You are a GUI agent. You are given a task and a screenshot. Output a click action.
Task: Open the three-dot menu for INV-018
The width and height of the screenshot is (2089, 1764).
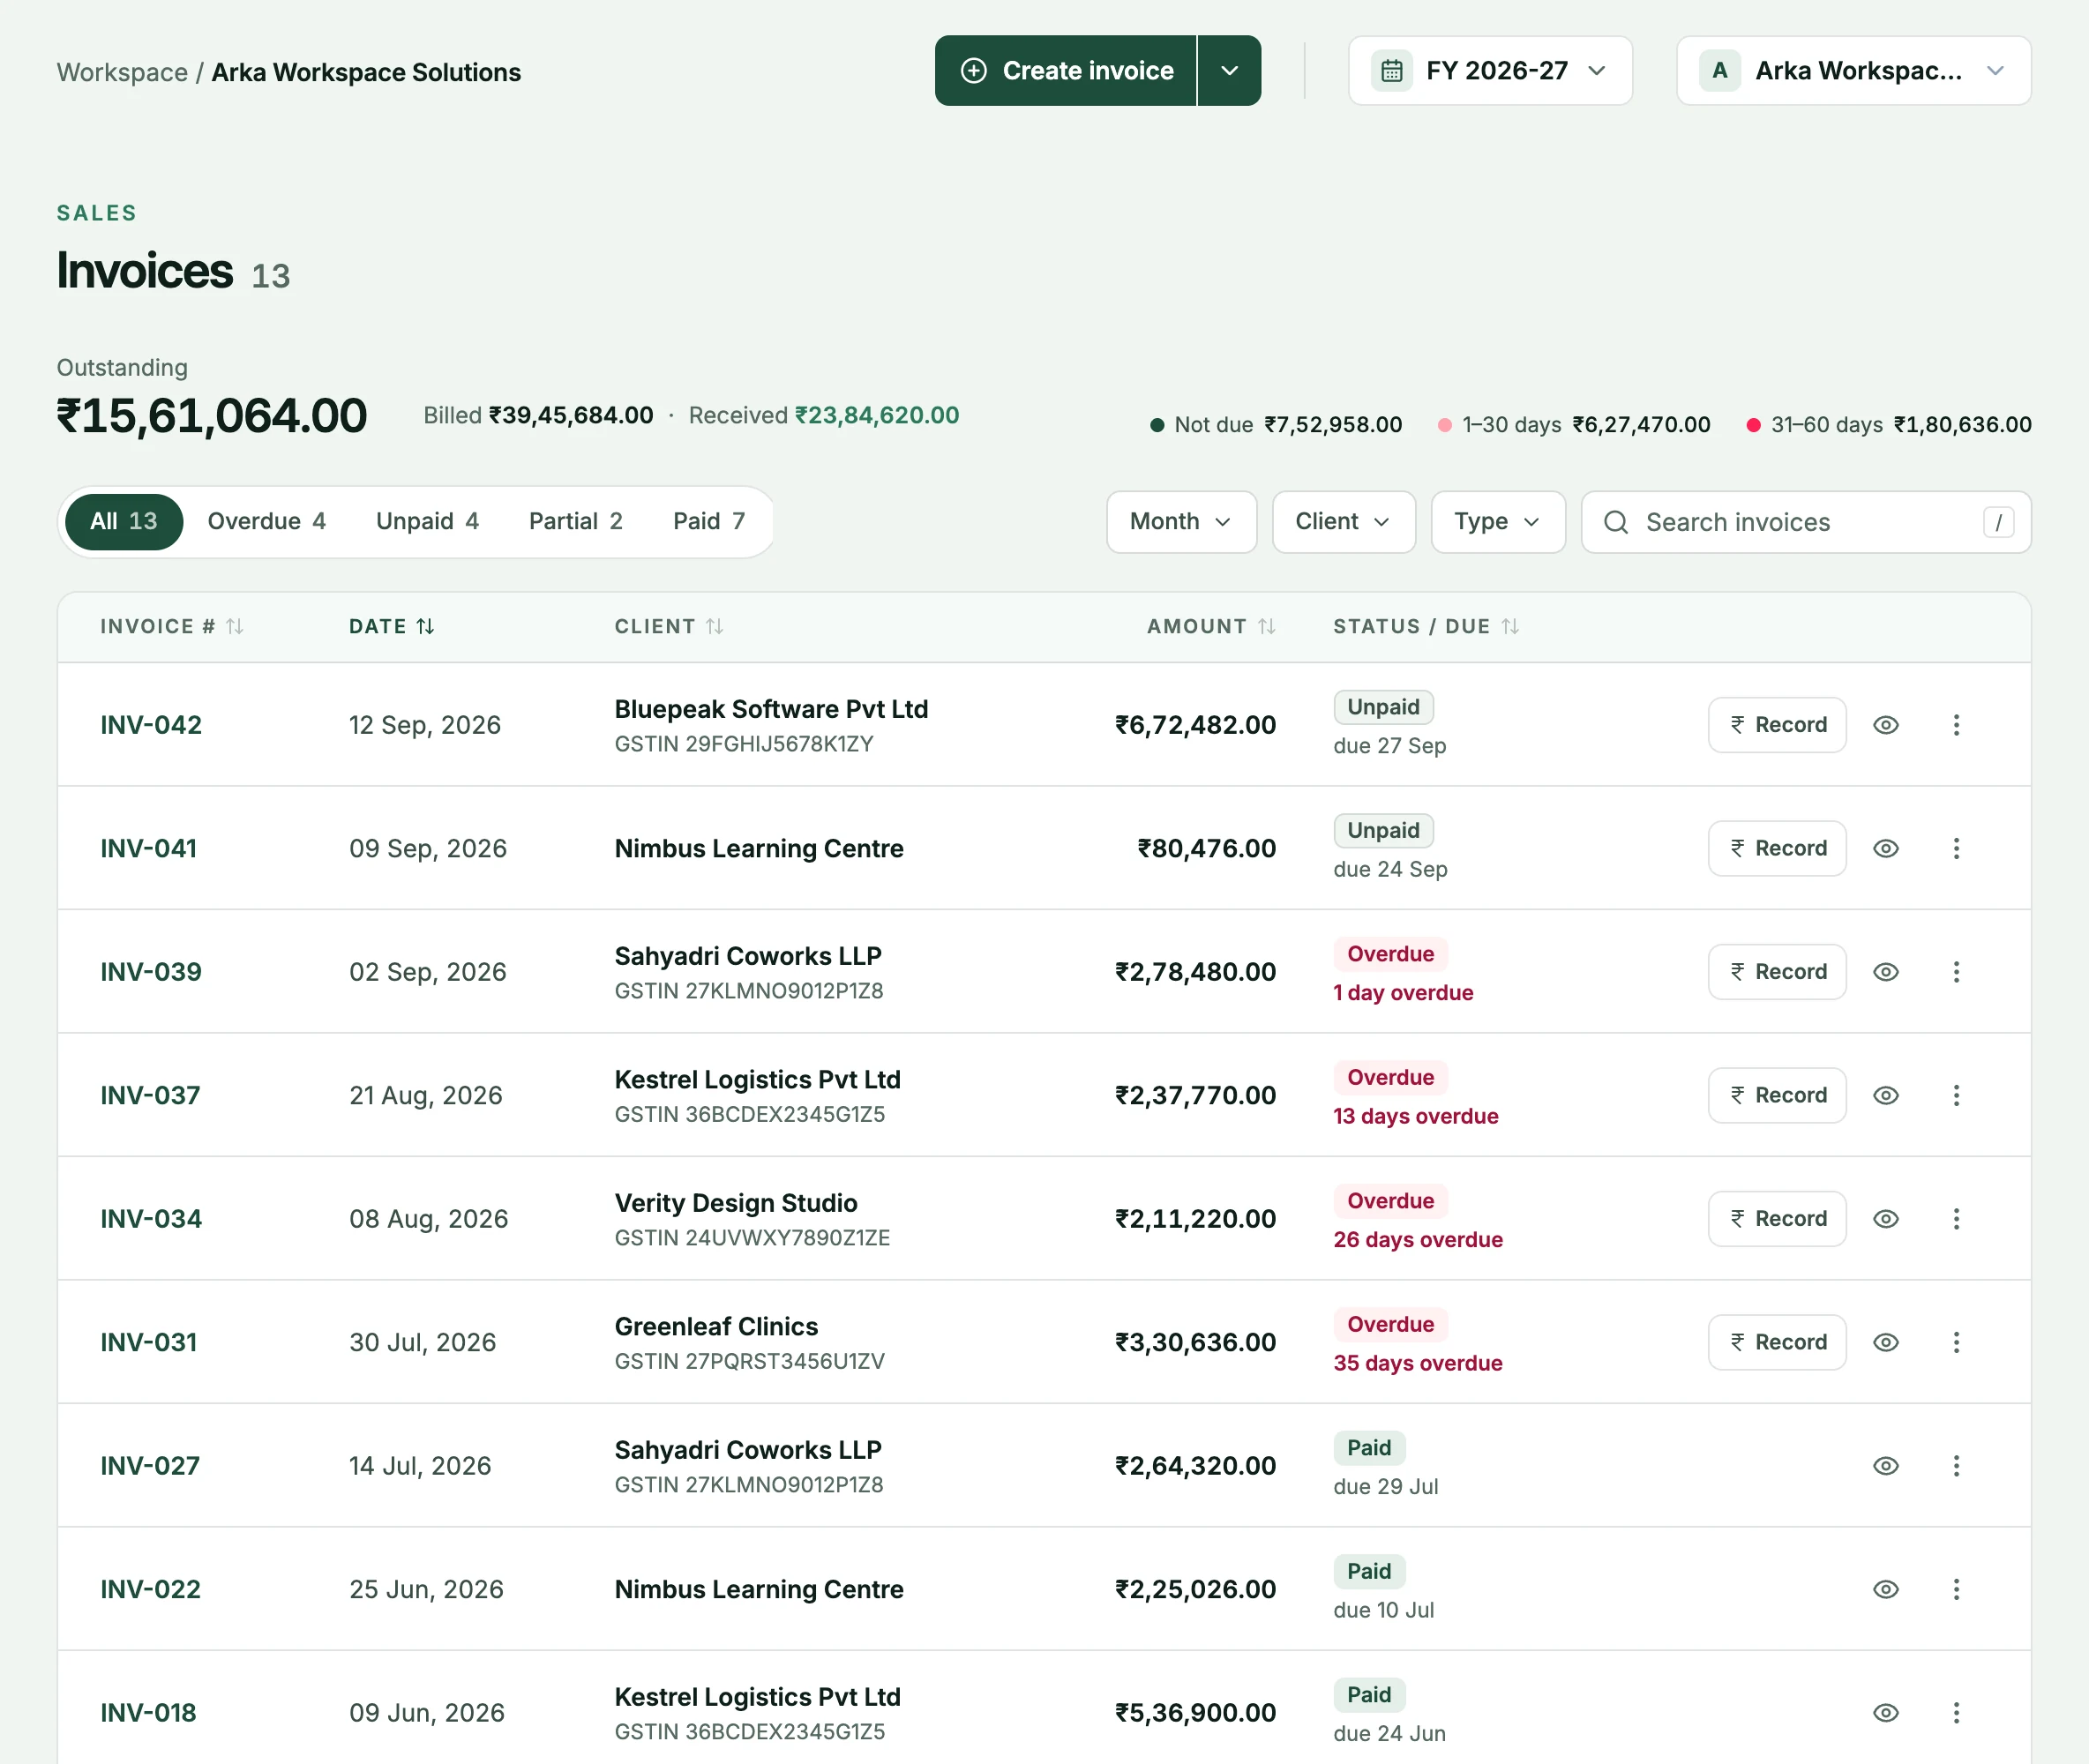click(x=1956, y=1713)
